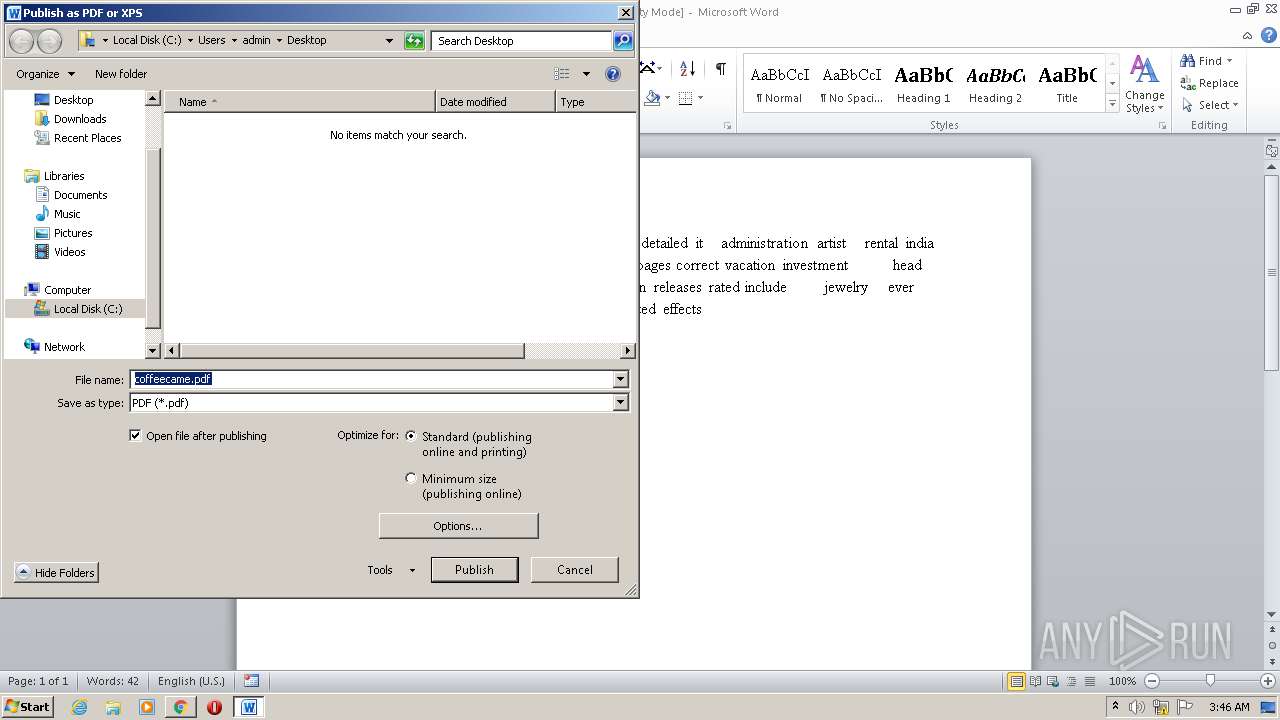Click Replace in Editing group
1280x720 pixels.
coord(1209,83)
